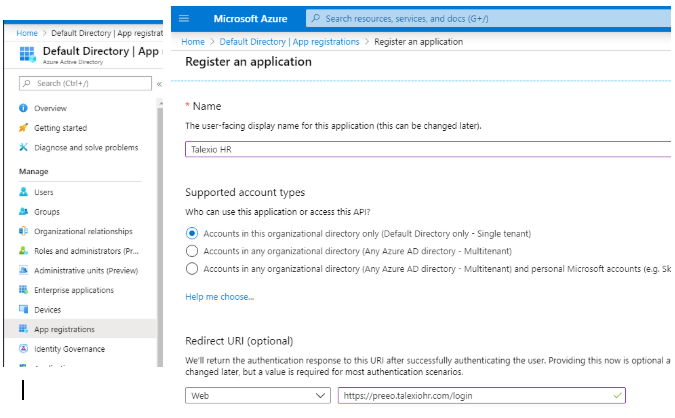Click the Groups people icon

23,211
